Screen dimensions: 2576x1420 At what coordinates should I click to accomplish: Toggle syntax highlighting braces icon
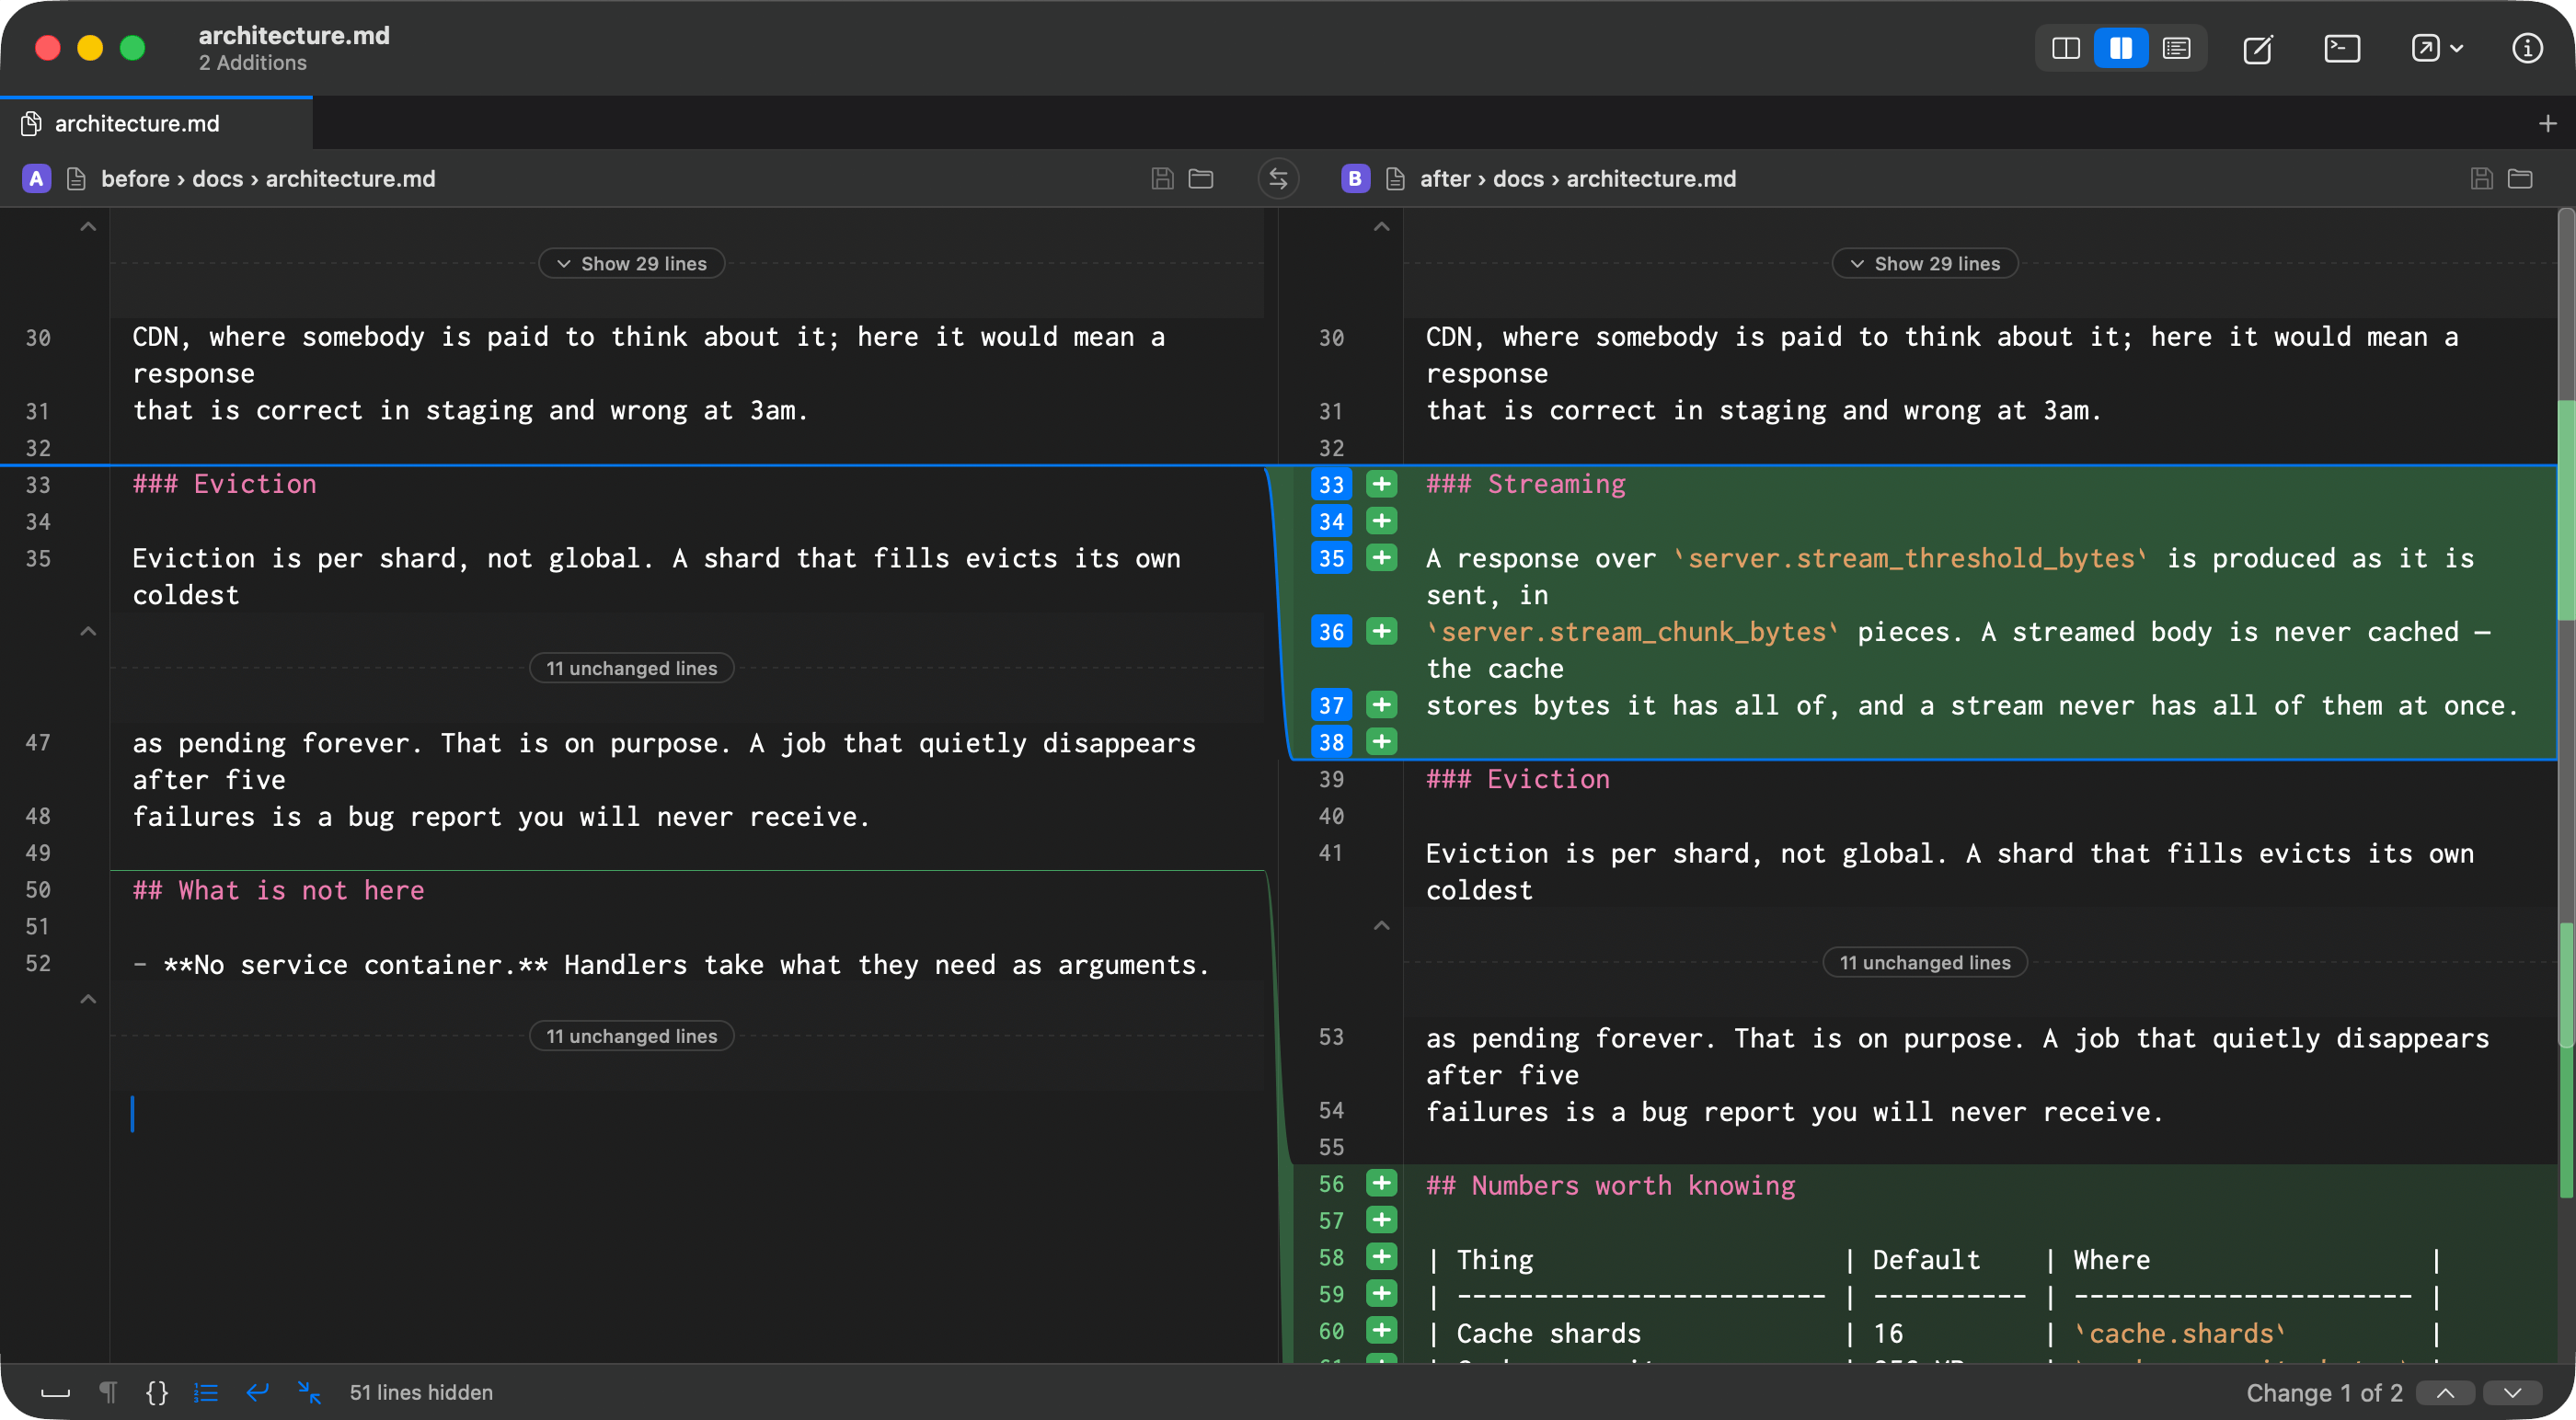(157, 1393)
